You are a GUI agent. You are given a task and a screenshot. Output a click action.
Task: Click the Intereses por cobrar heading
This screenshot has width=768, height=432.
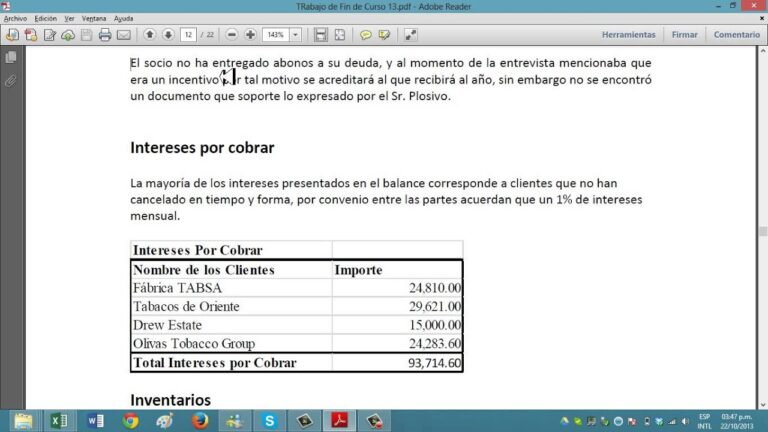tap(202, 147)
